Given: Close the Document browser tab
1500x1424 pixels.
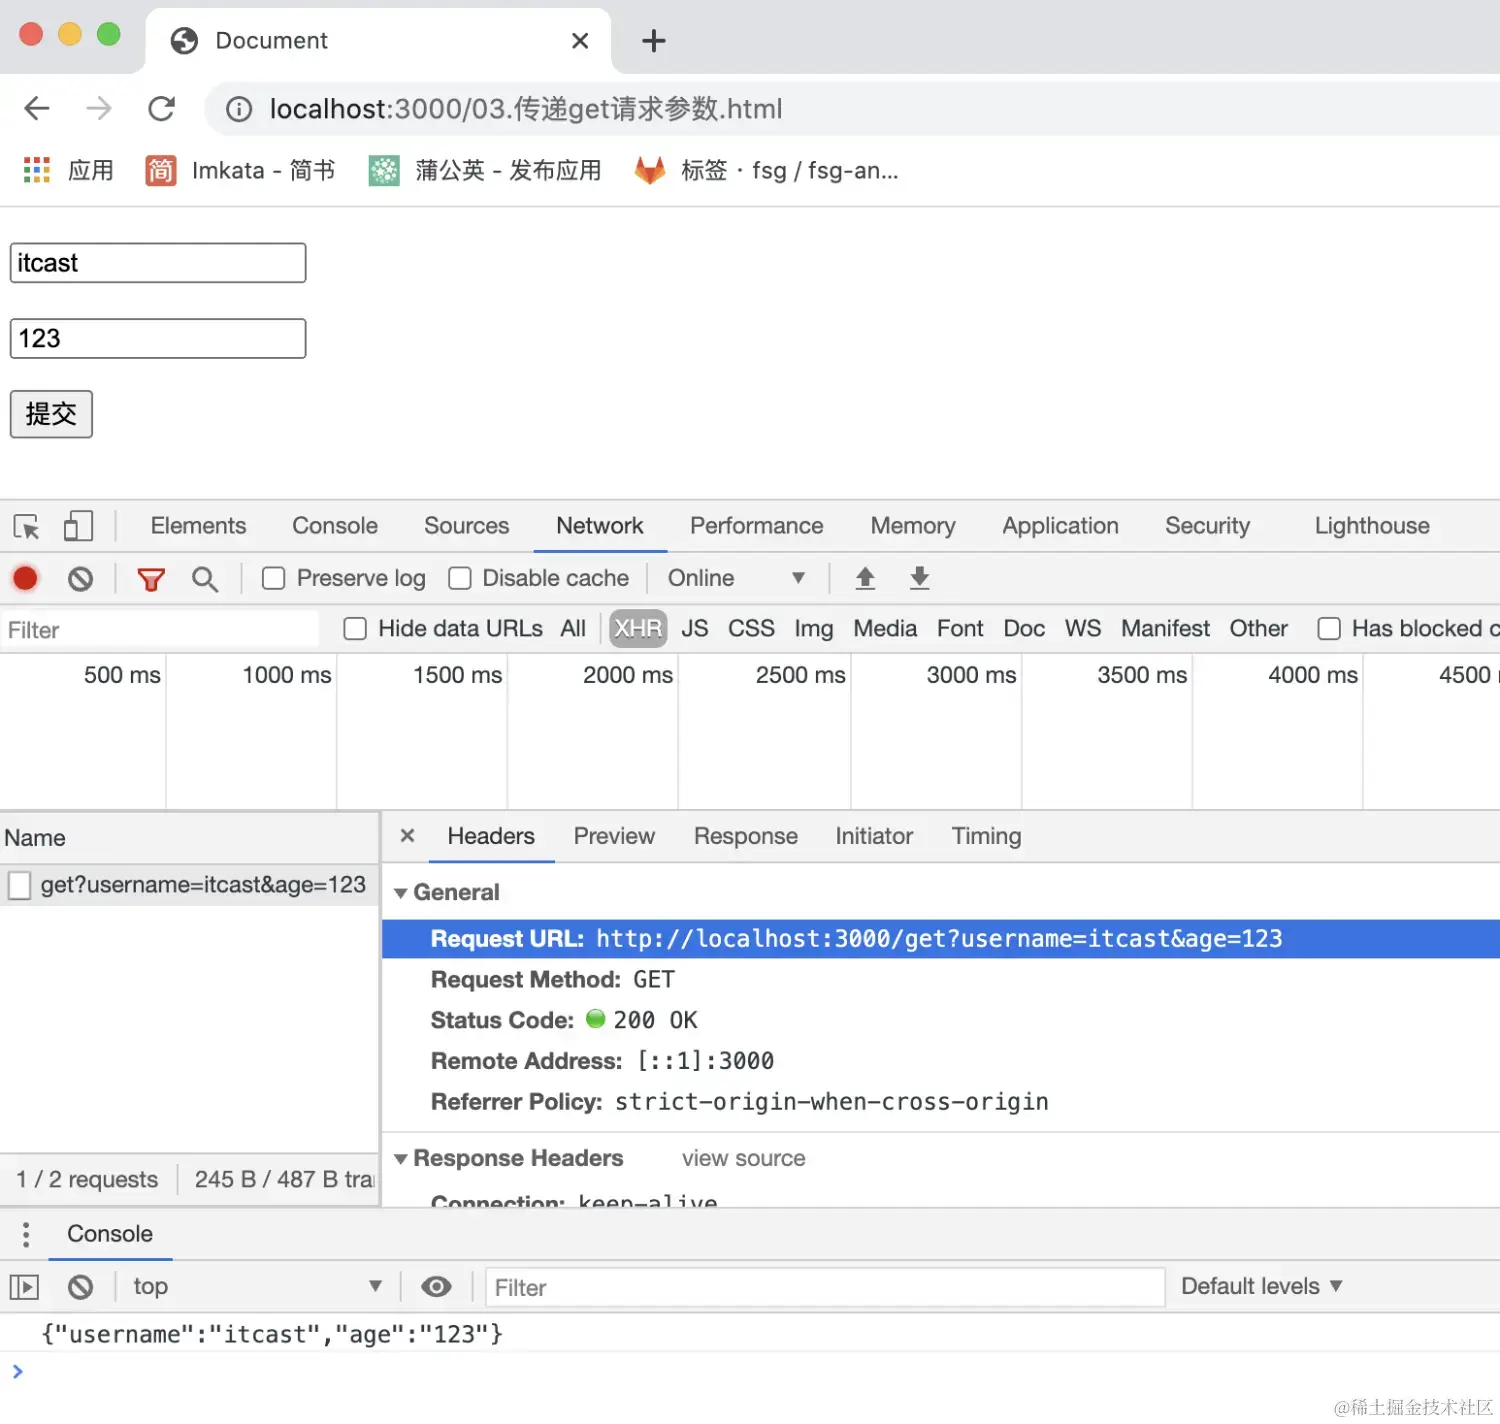Looking at the screenshot, I should pos(580,41).
